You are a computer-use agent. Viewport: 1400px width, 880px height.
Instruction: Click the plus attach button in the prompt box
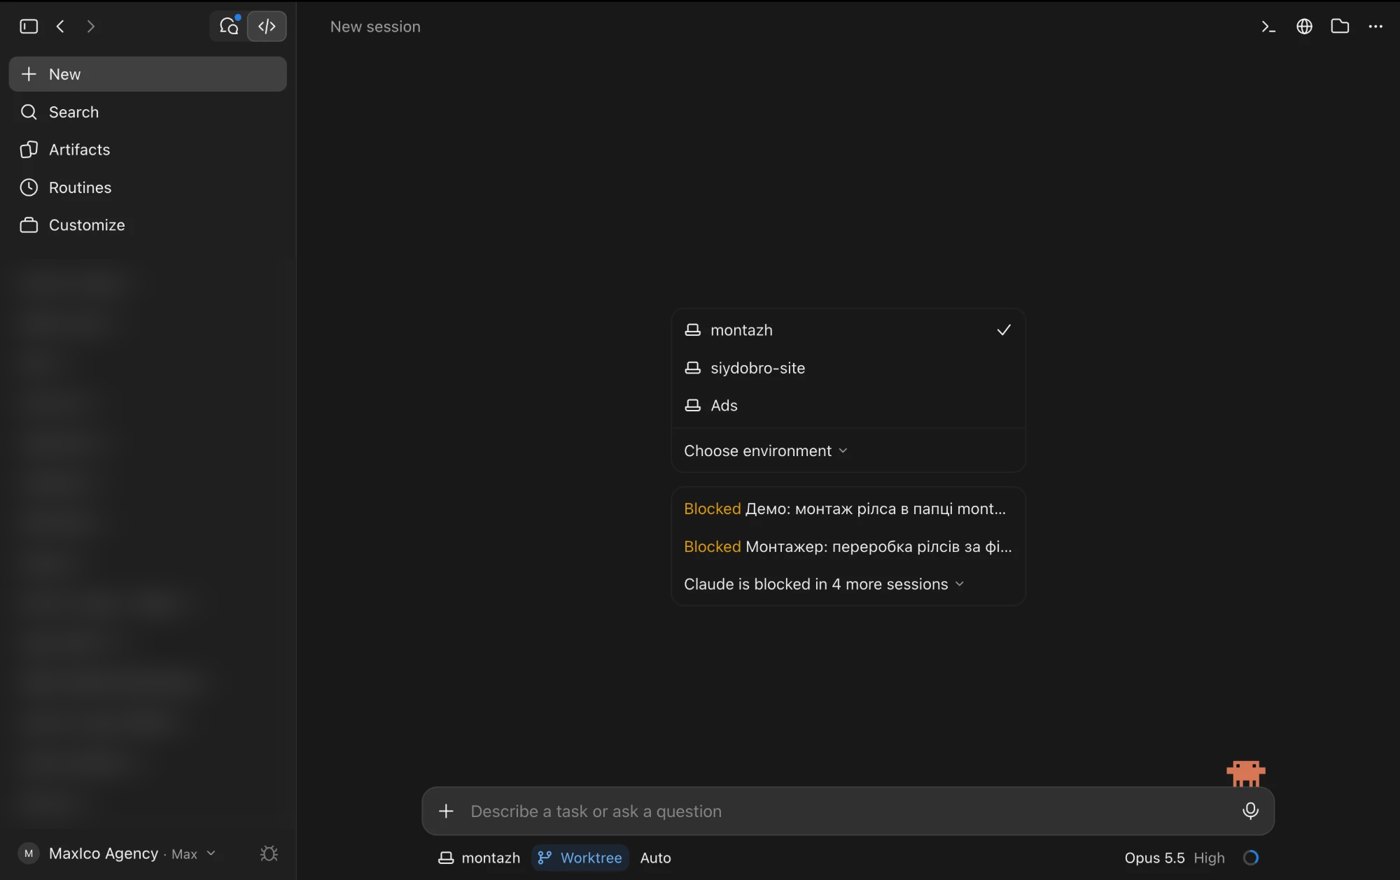[x=446, y=811]
